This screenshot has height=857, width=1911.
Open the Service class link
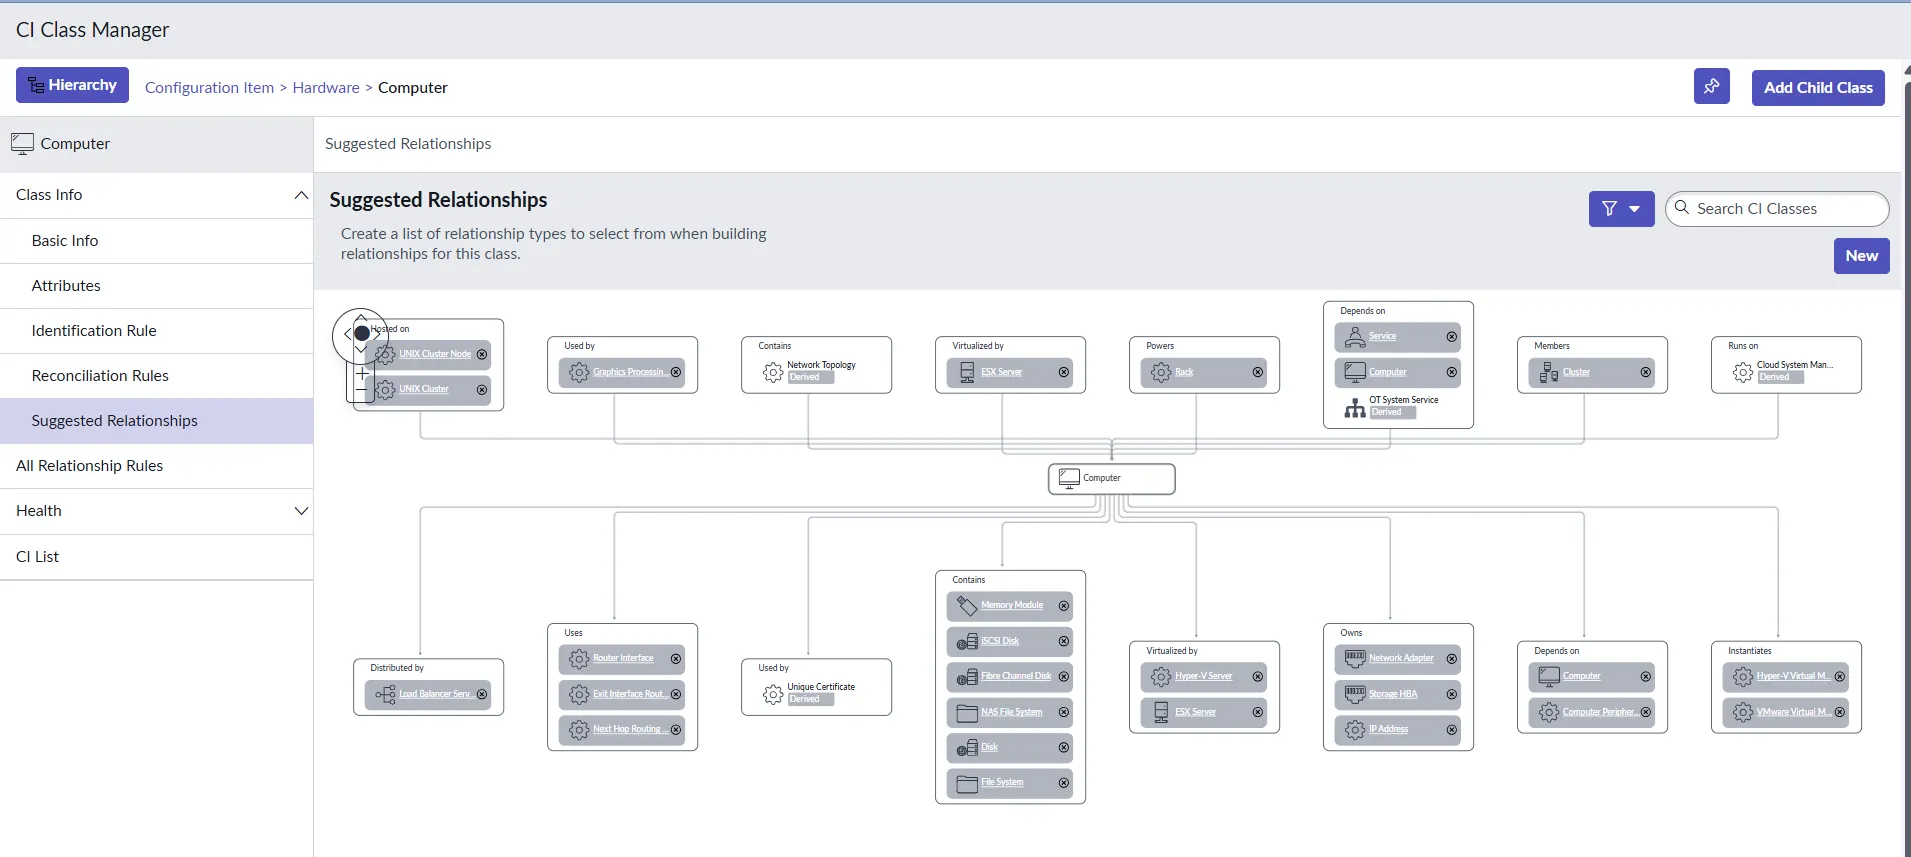pyautogui.click(x=1382, y=337)
